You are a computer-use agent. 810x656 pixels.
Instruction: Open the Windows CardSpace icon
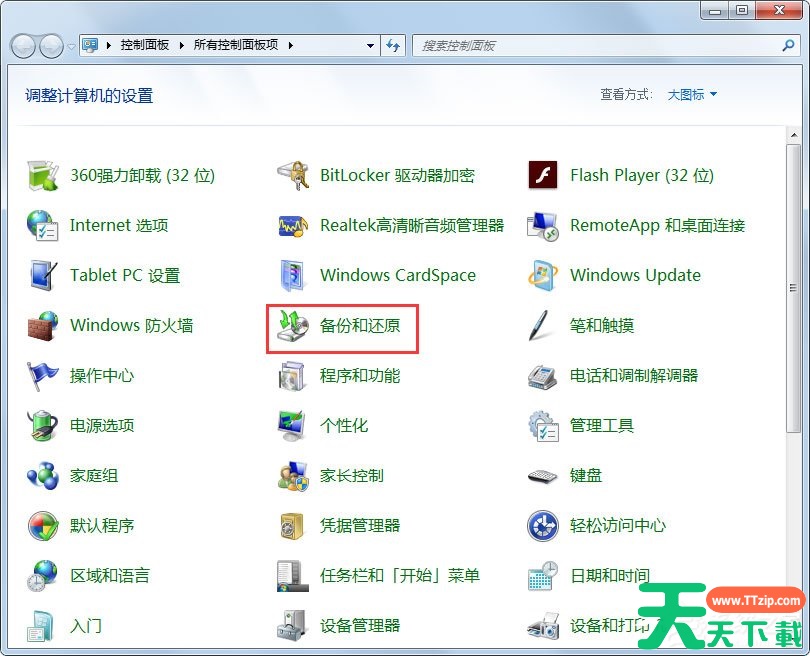pyautogui.click(x=292, y=275)
